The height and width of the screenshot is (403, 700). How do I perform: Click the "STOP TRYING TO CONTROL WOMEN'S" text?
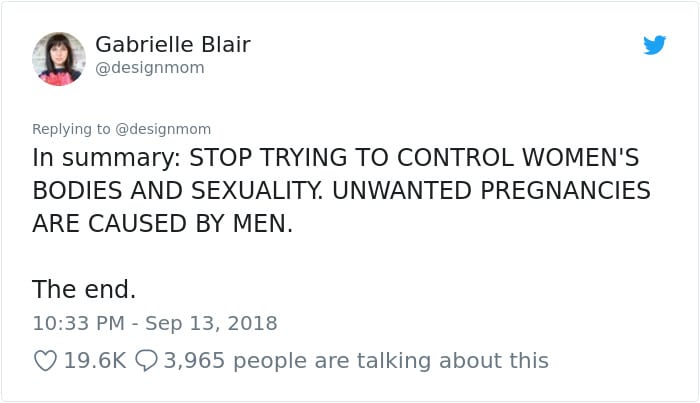[414, 158]
